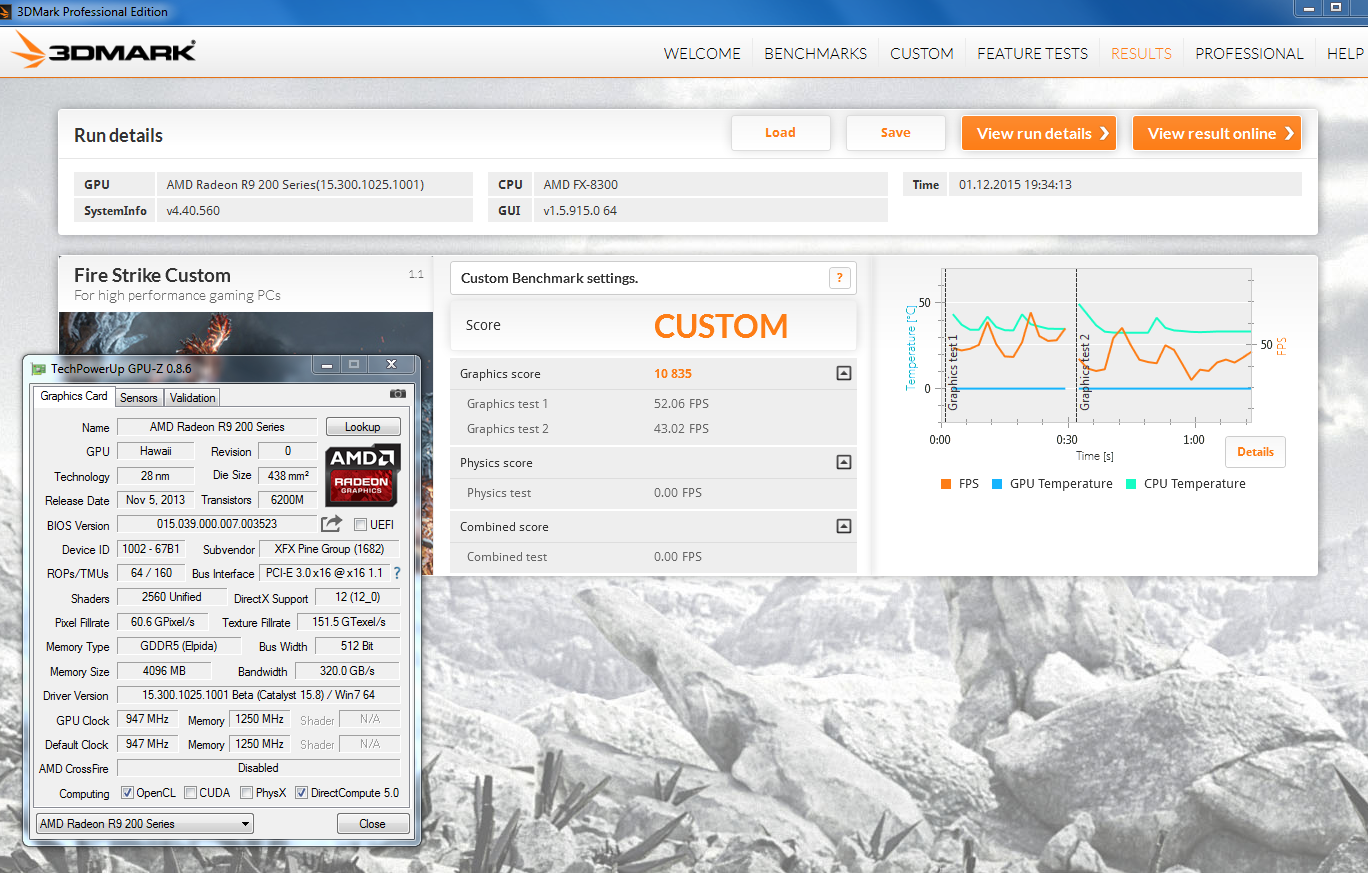
Task: Click the Physics test 0.00 FPS value
Action: pyautogui.click(x=678, y=493)
